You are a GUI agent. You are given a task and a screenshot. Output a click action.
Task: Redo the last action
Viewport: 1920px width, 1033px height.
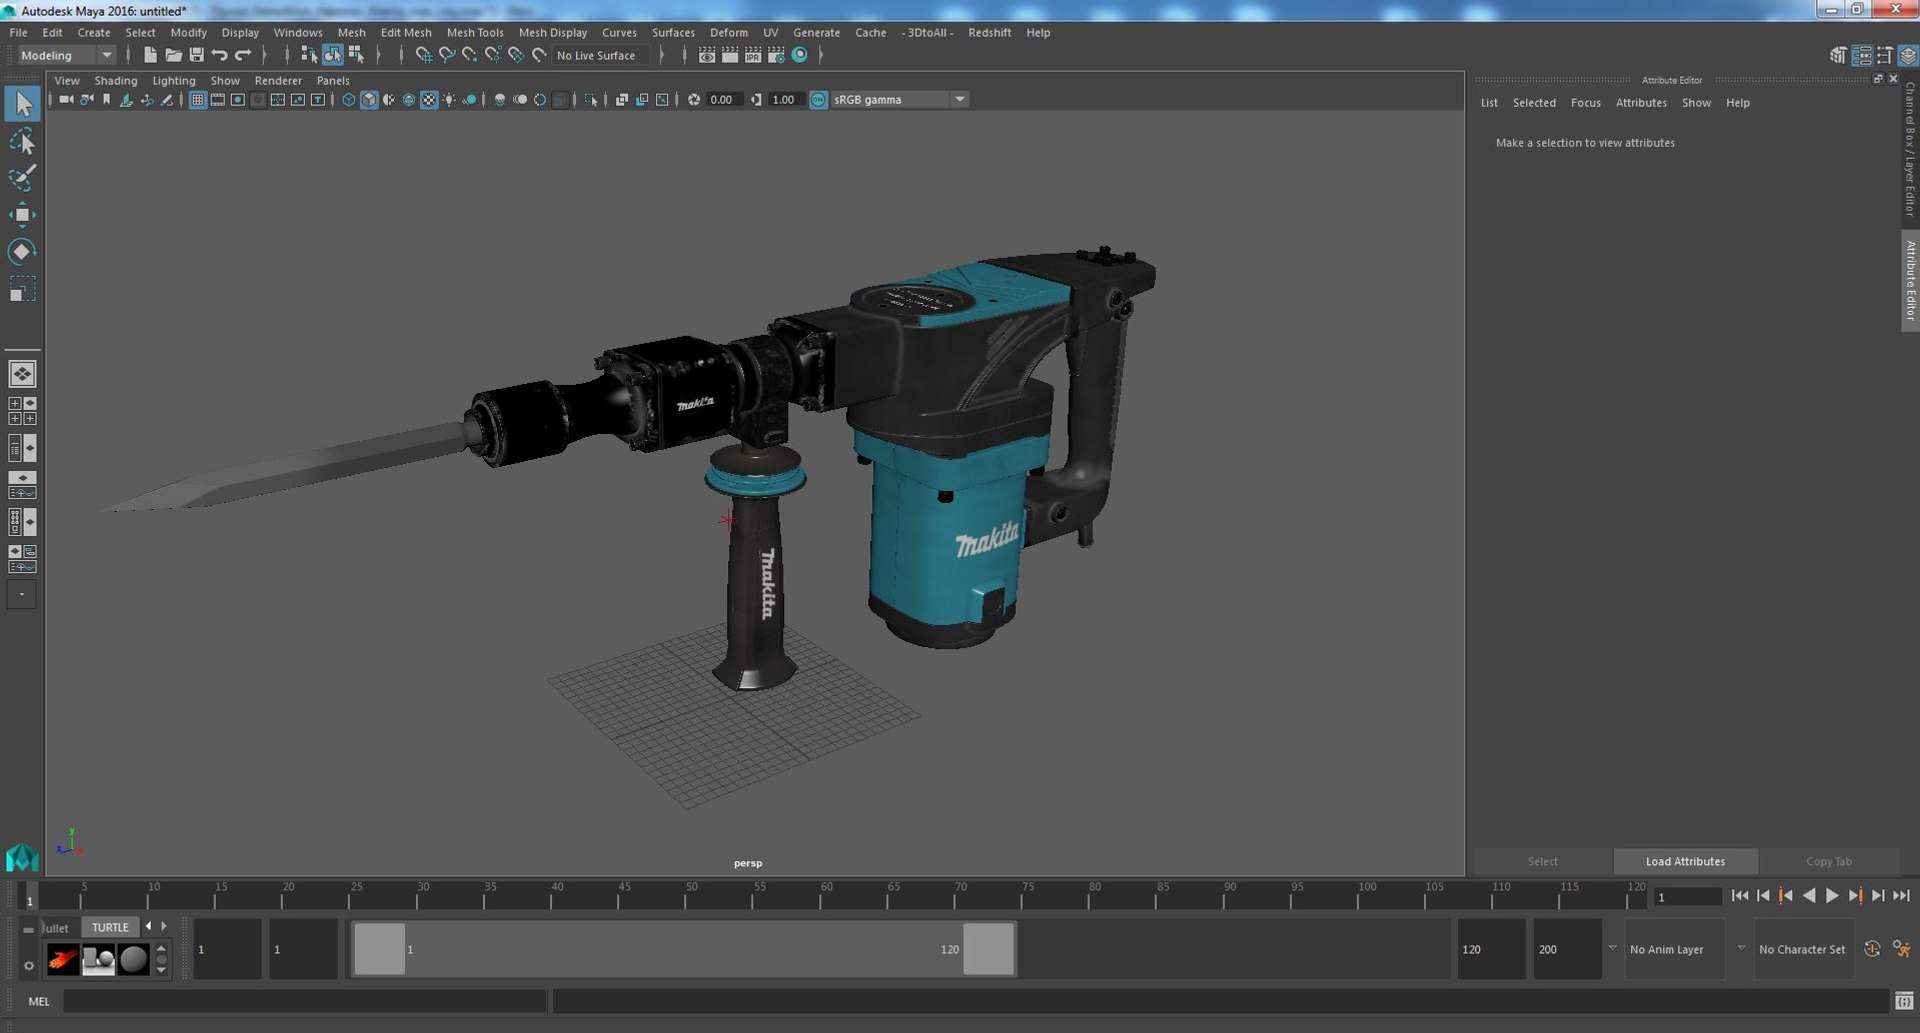pyautogui.click(x=243, y=55)
